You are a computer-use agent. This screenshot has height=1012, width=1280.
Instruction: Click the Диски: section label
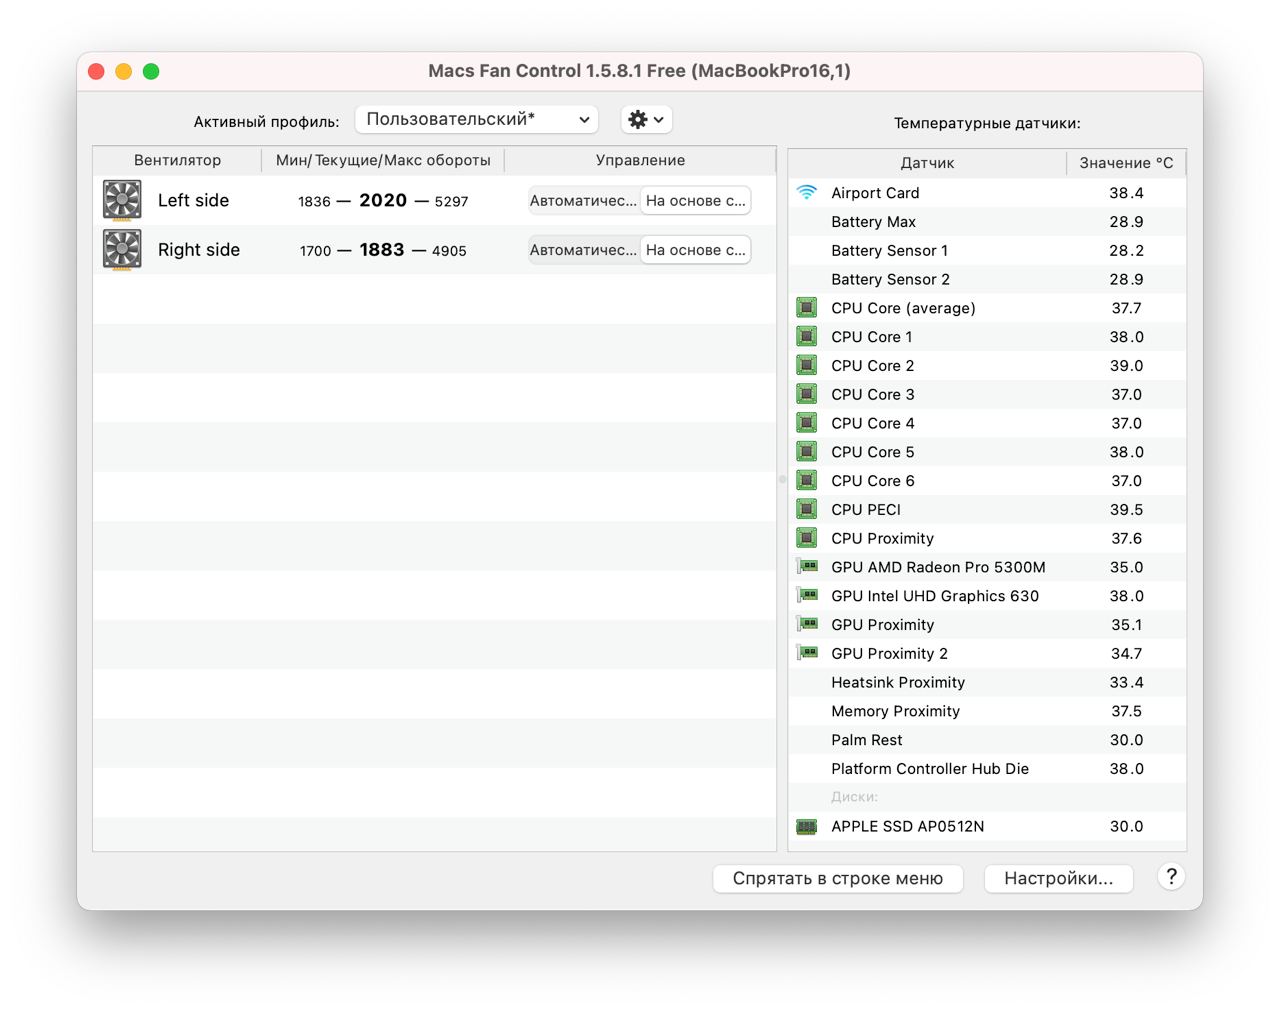tap(854, 797)
